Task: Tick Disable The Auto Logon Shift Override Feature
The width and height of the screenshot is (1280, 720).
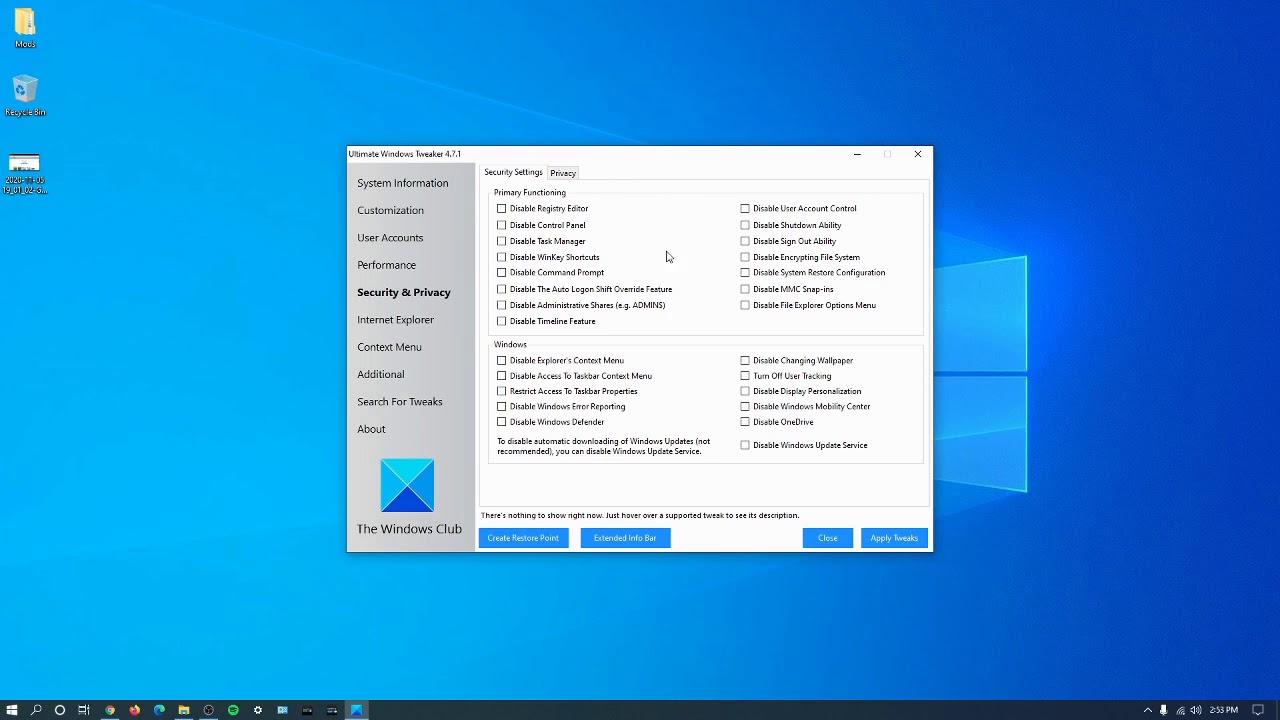Action: coord(502,289)
